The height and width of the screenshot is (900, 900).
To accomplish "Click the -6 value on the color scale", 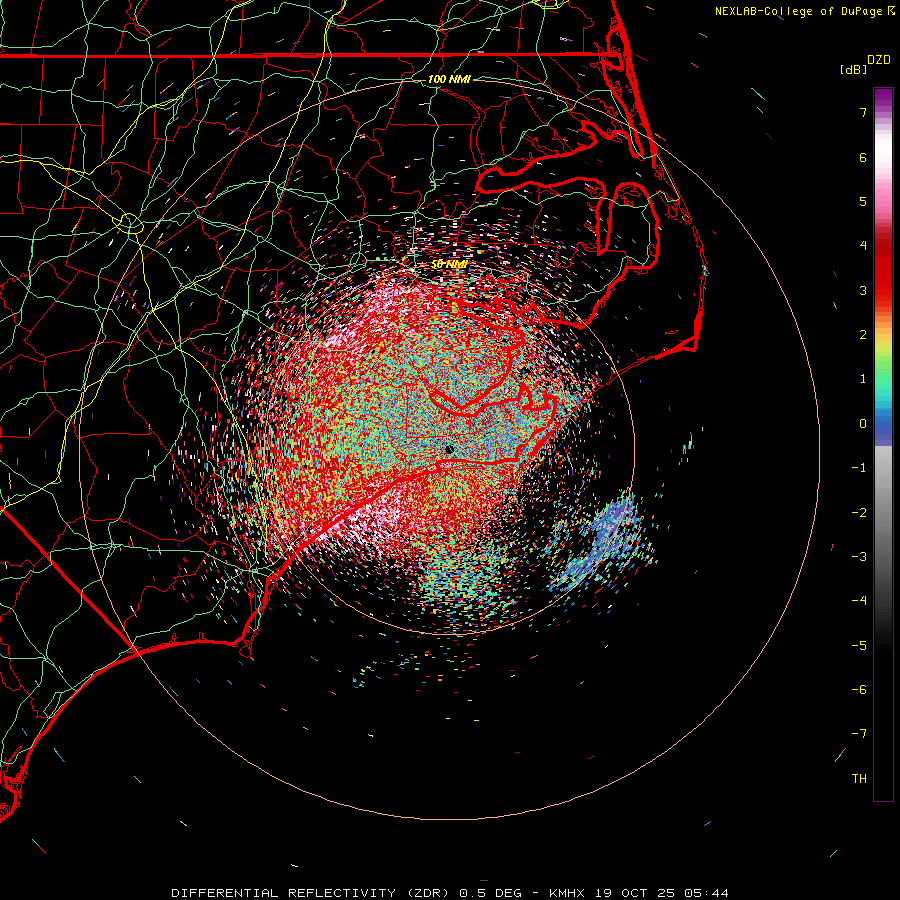I will pos(859,690).
